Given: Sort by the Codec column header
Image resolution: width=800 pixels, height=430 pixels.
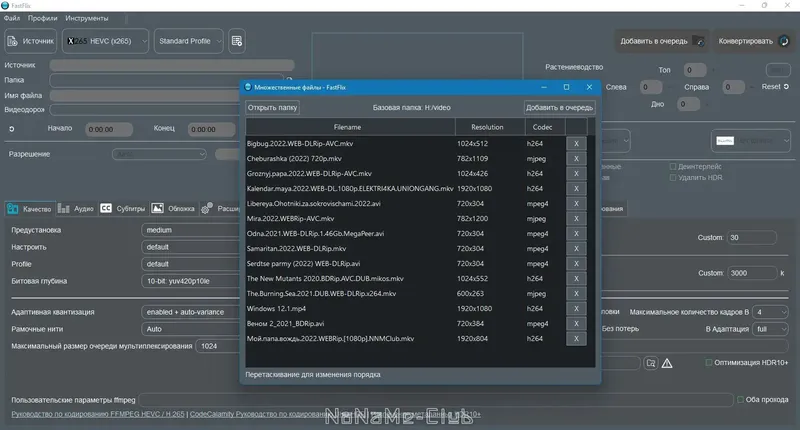Looking at the screenshot, I should pos(545,127).
